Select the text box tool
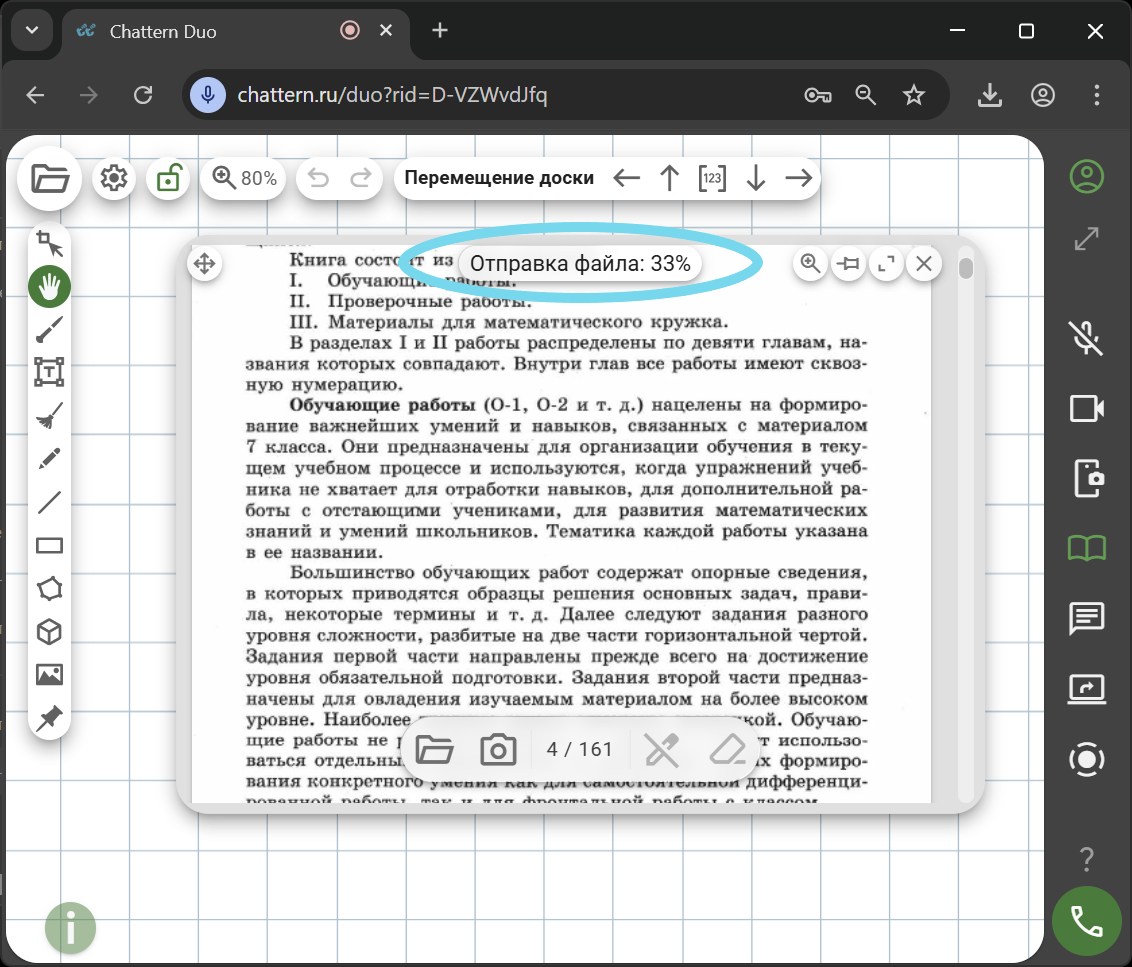This screenshot has width=1132, height=967. (x=49, y=372)
